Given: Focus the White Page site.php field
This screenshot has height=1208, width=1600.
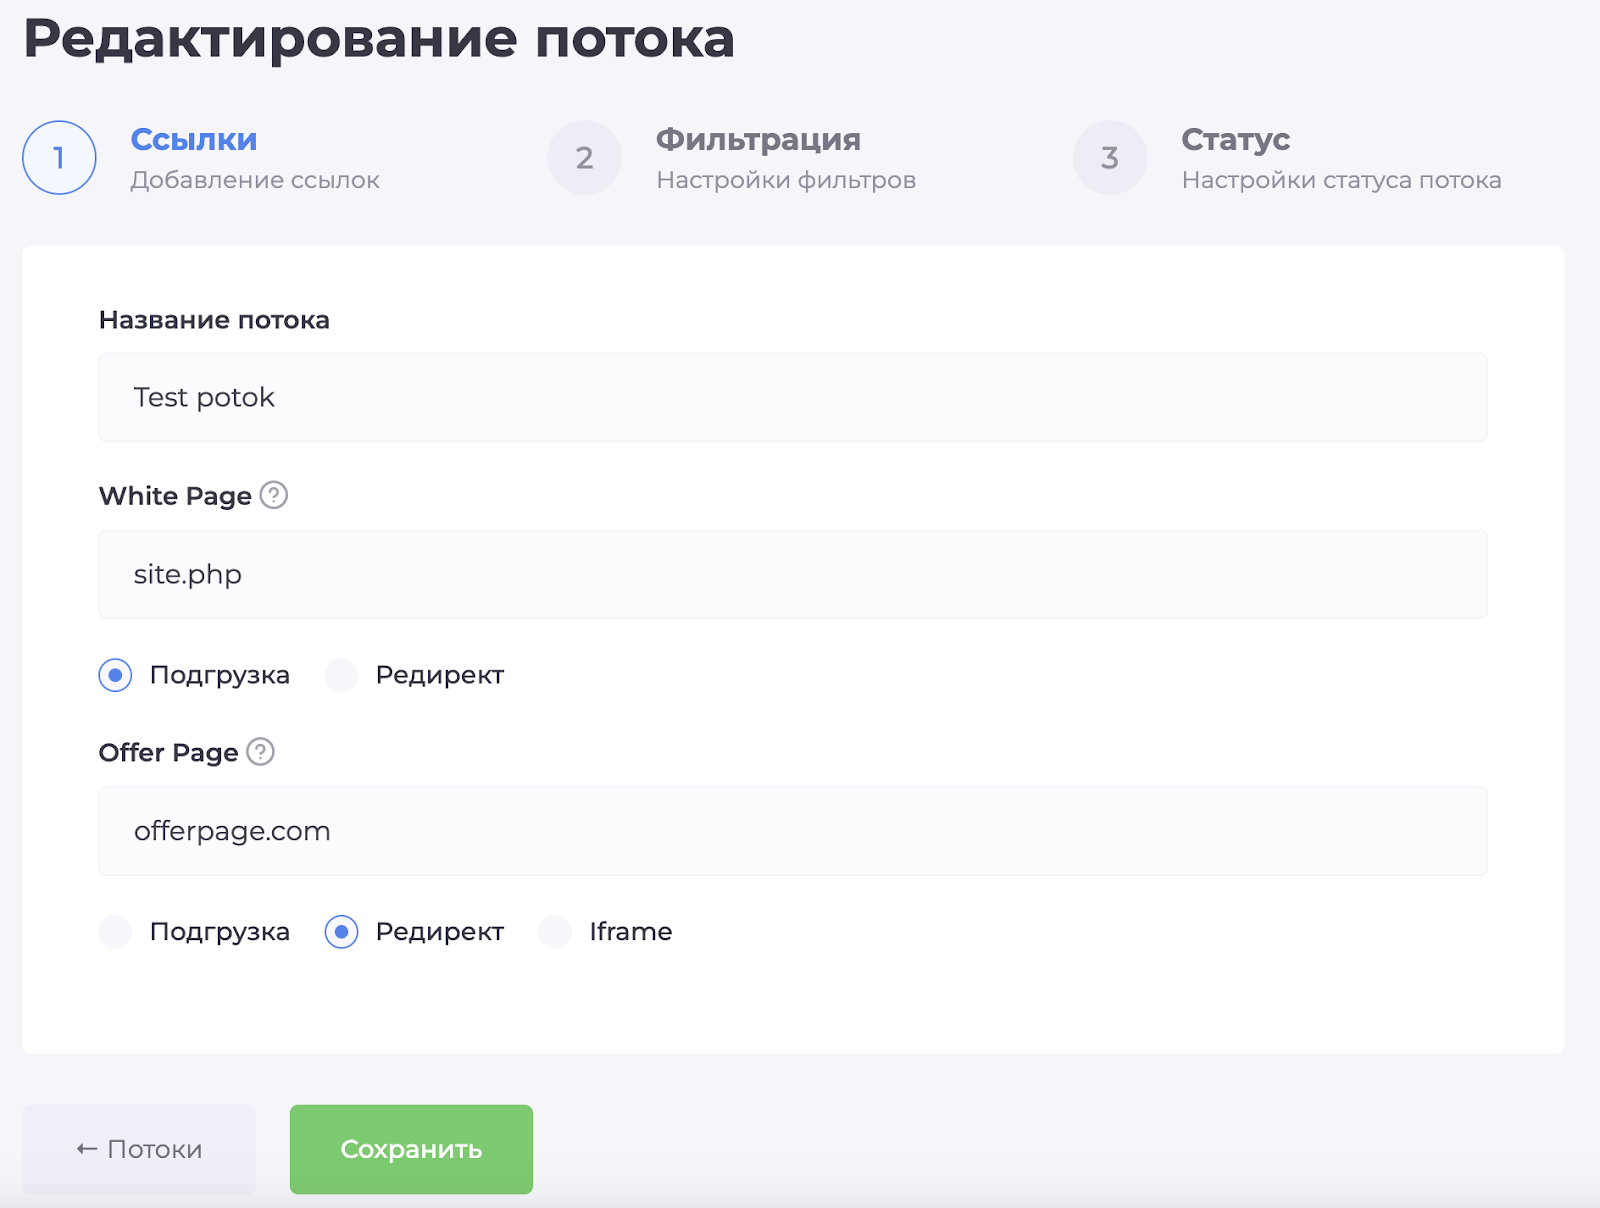Looking at the screenshot, I should tap(793, 574).
